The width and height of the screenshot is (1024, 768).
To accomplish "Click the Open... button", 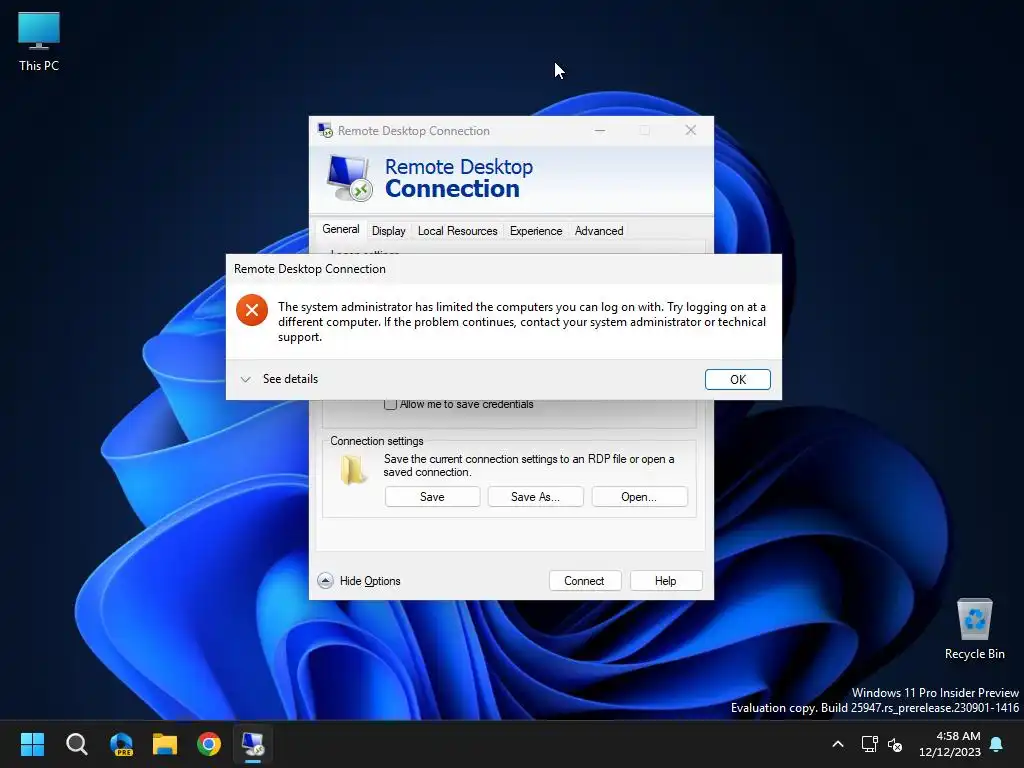I will point(639,496).
